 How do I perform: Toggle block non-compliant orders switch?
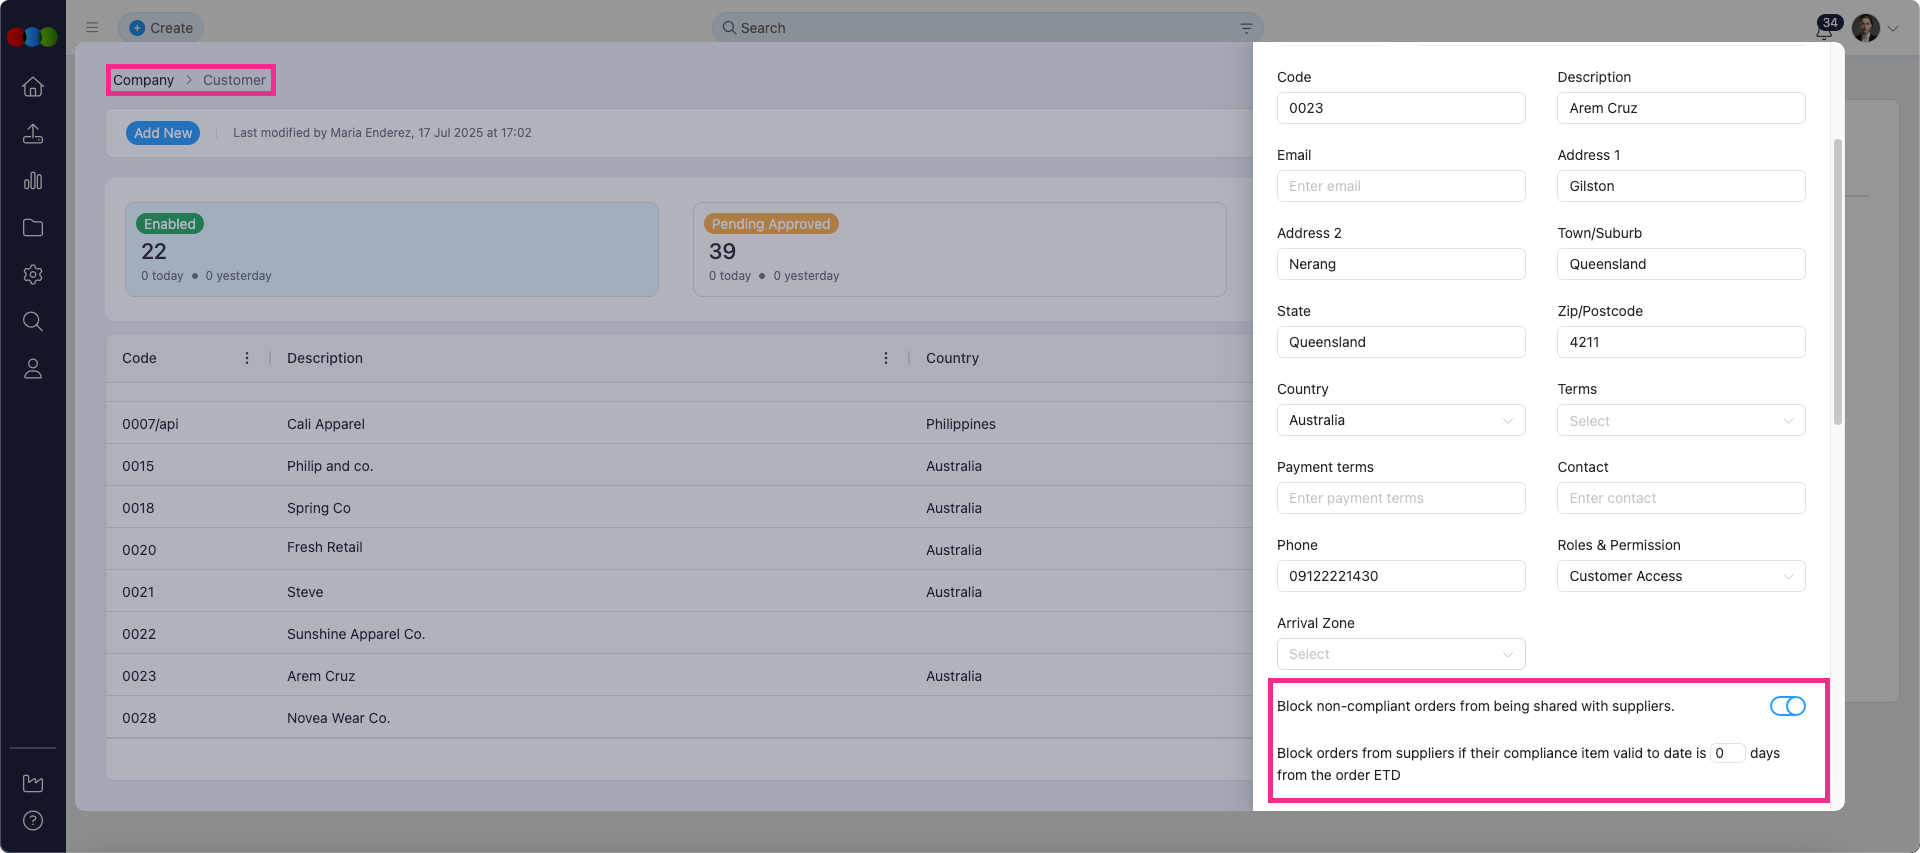coord(1787,707)
